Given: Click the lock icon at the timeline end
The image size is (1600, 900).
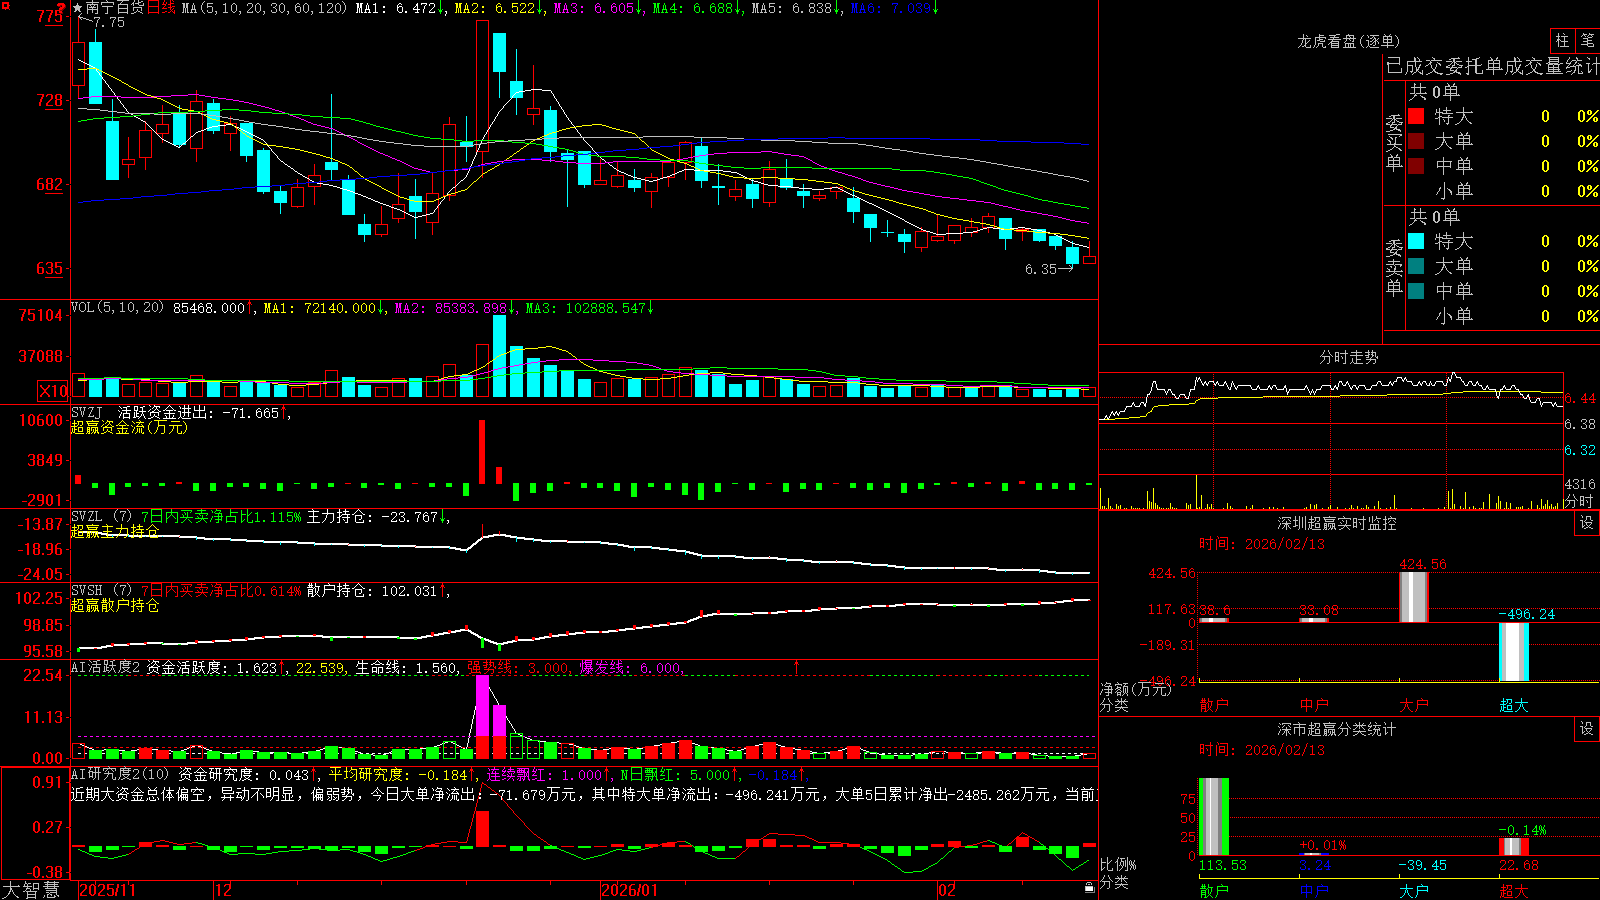Looking at the screenshot, I should pos(1089,887).
